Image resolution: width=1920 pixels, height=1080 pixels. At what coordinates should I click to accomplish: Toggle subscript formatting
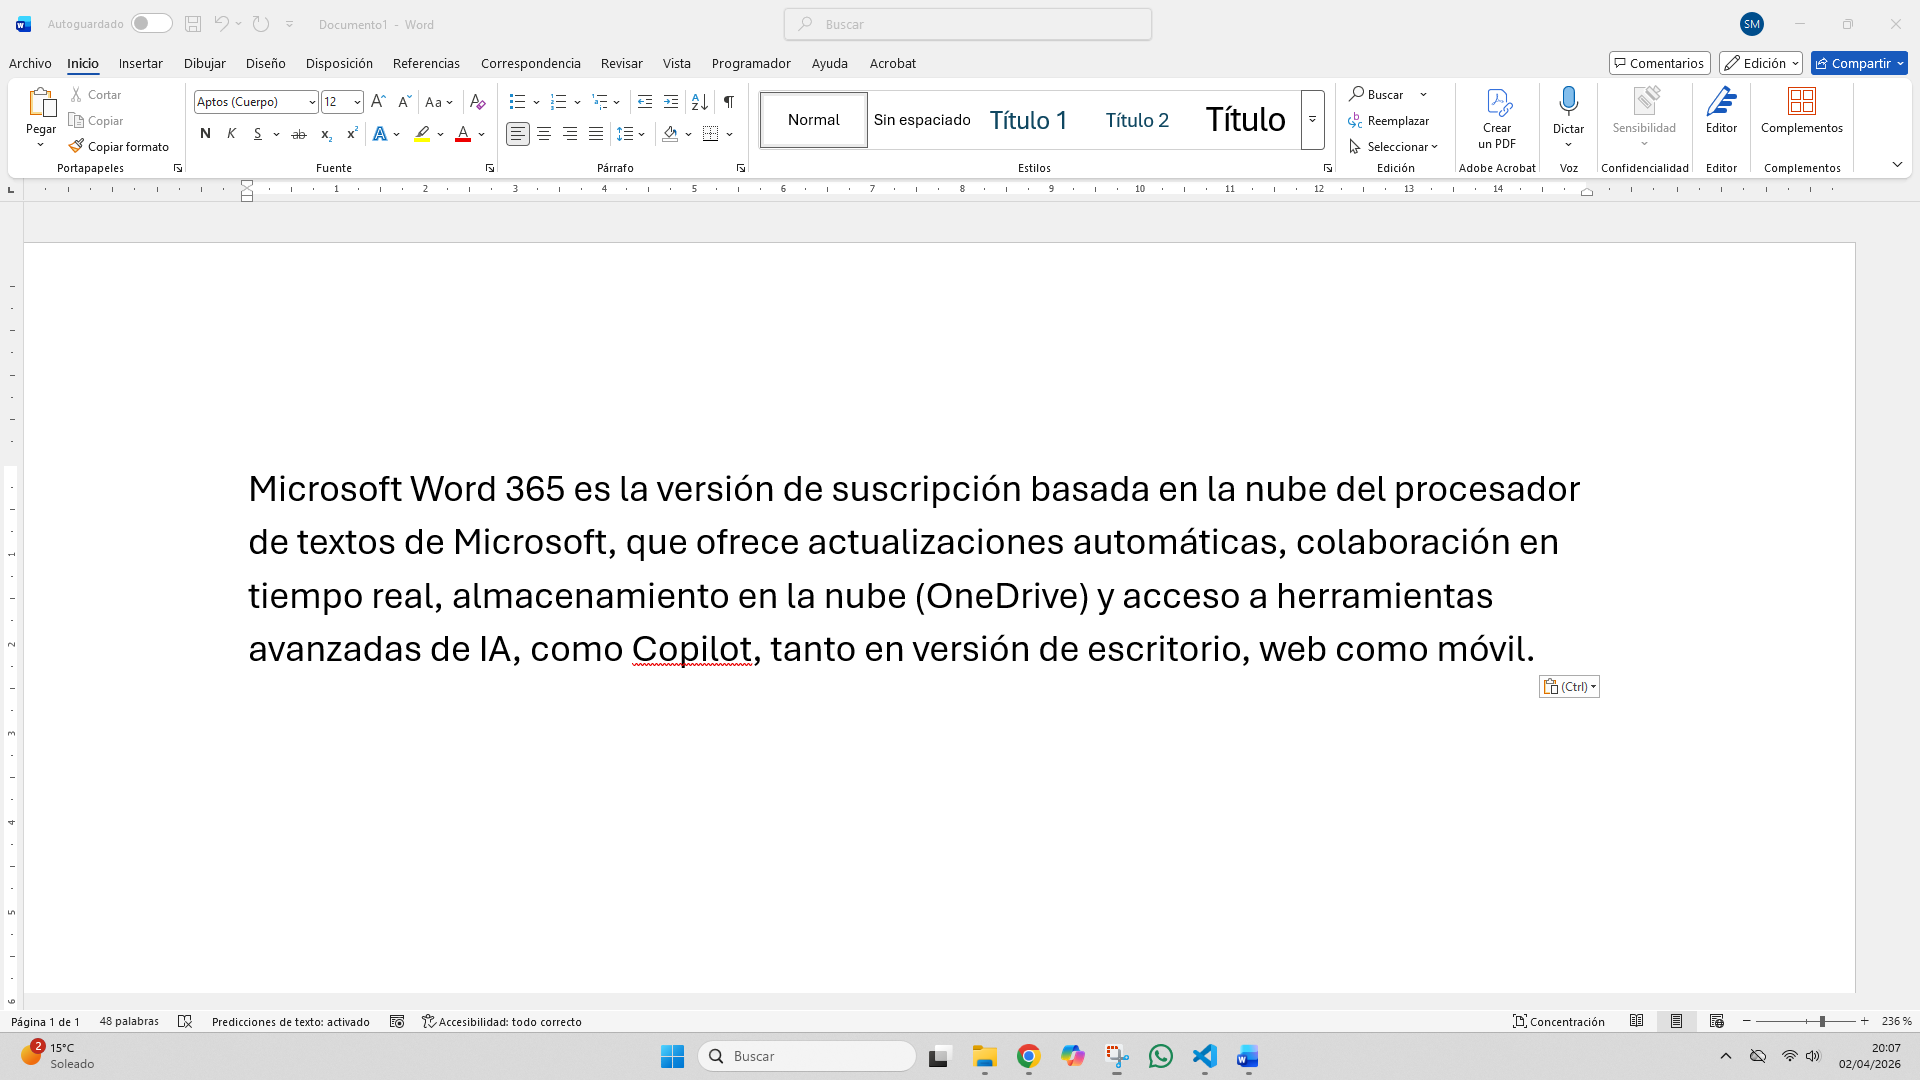pos(325,133)
